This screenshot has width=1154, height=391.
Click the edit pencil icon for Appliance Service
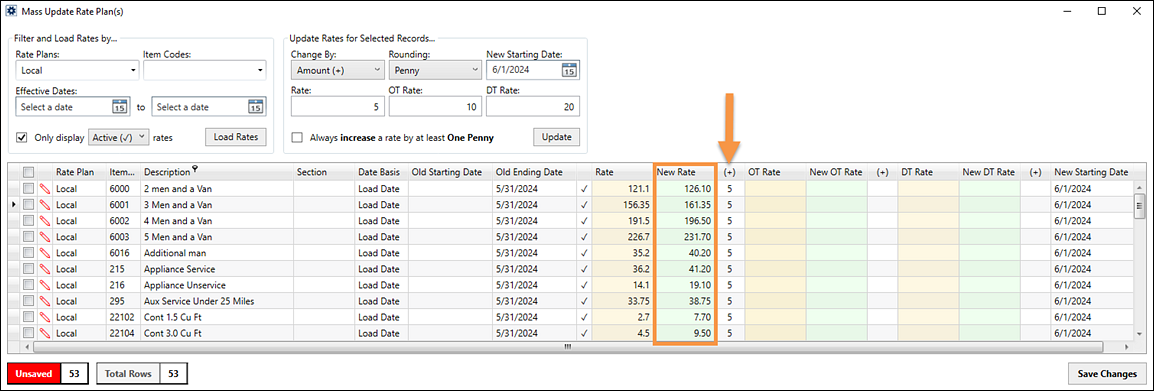[x=45, y=269]
